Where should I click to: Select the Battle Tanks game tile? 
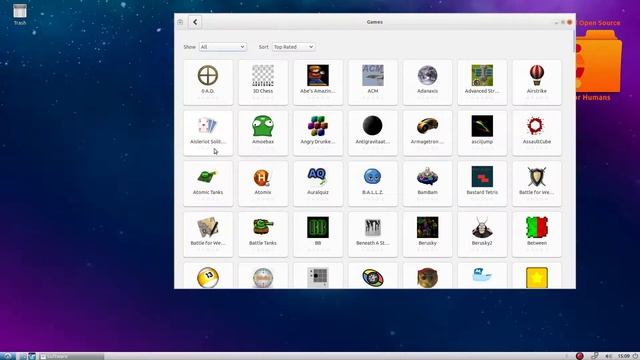click(x=263, y=234)
